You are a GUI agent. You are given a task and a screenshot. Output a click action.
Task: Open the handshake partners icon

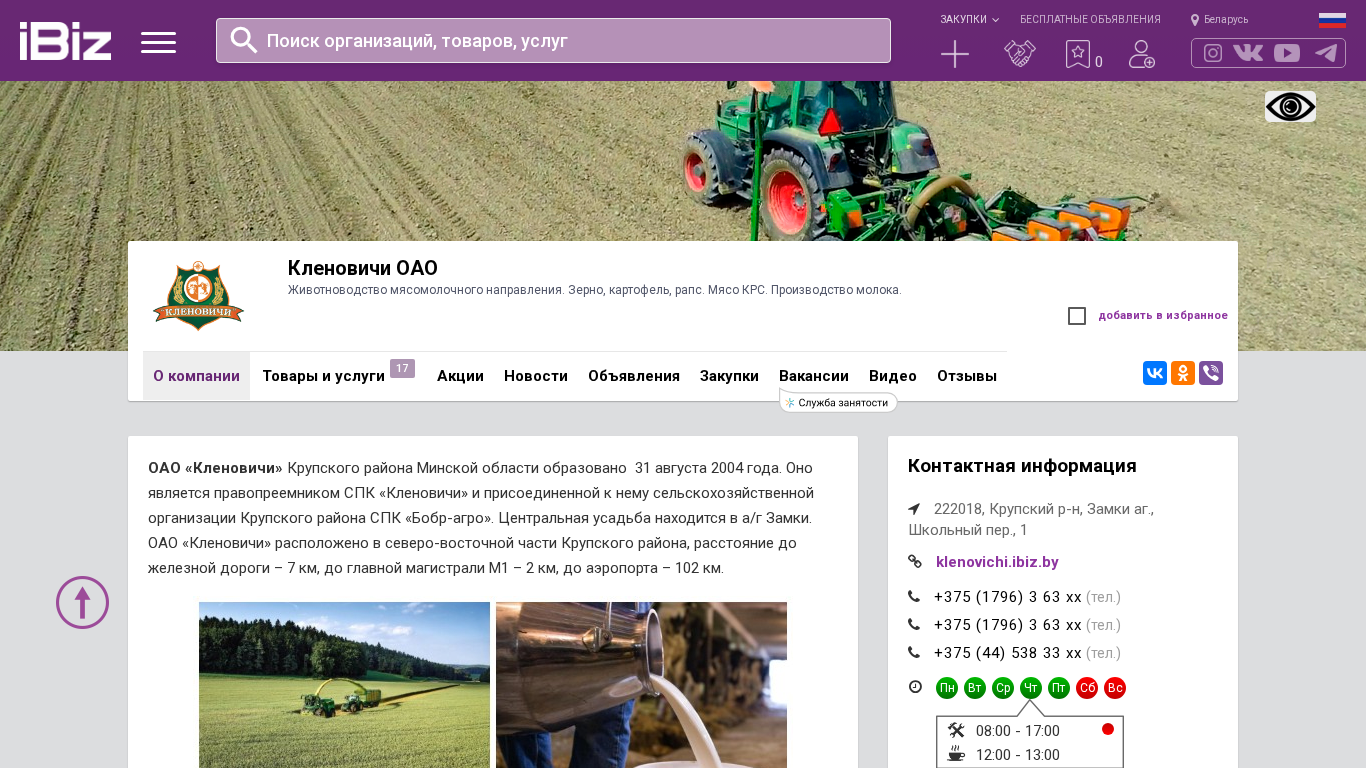pyautogui.click(x=1020, y=54)
